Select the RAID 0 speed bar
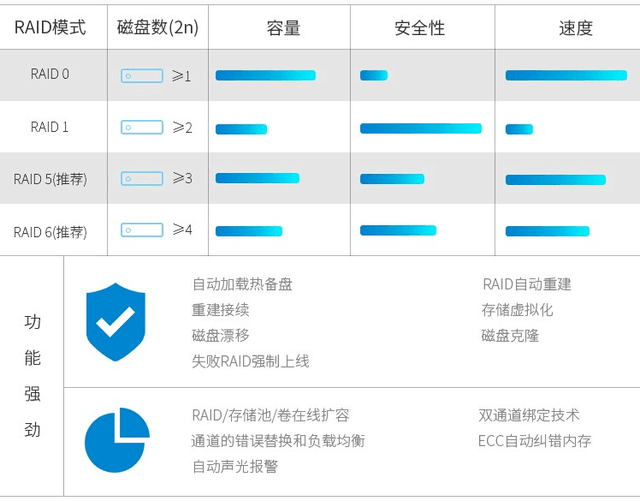640x501 pixels. (x=566, y=75)
